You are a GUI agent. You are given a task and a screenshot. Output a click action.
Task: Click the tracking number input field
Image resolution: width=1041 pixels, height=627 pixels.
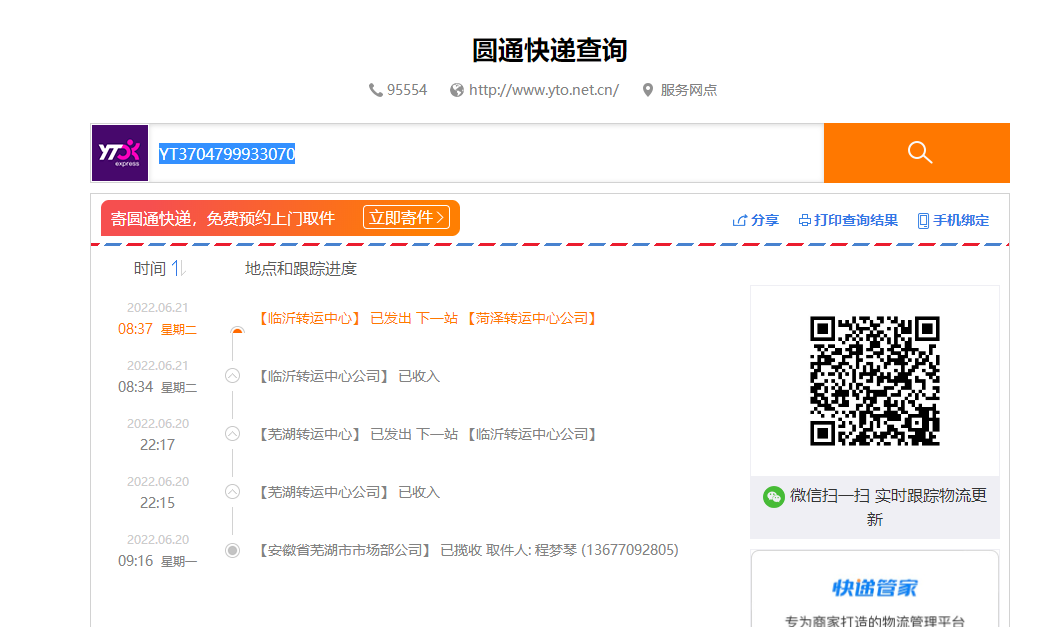[487, 153]
